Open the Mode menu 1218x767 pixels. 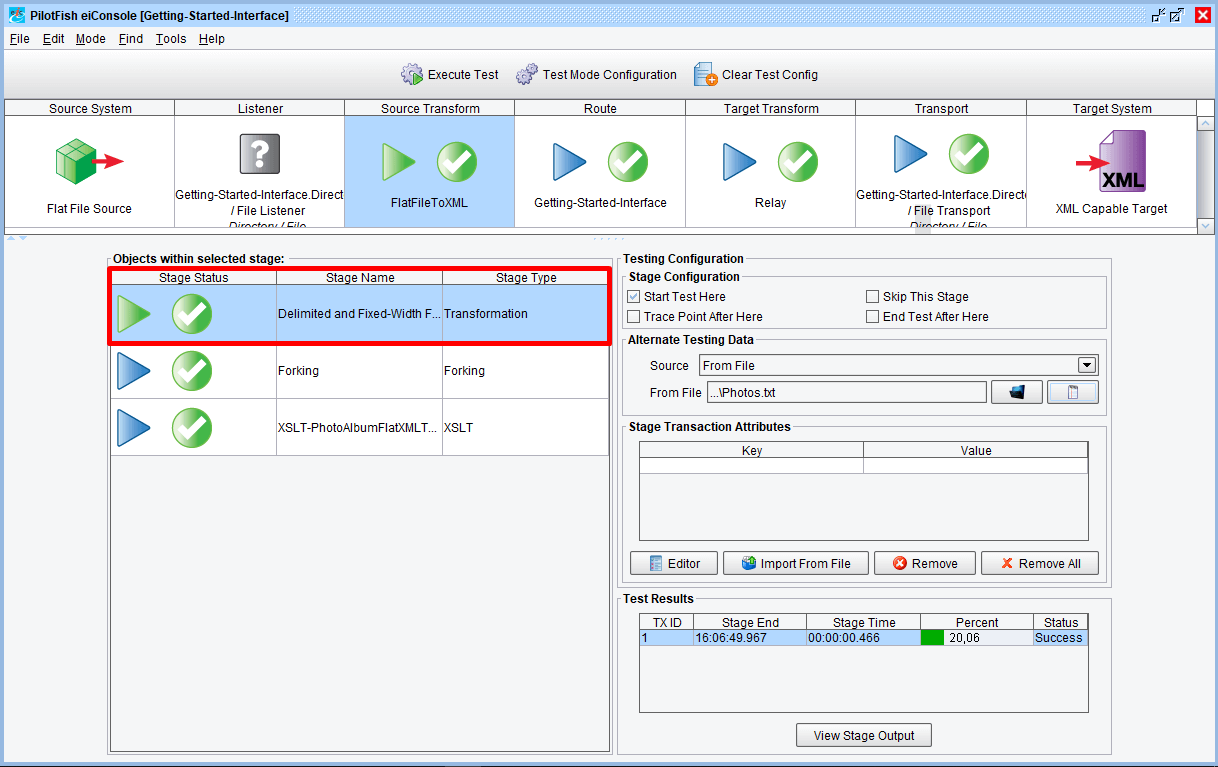pos(91,39)
